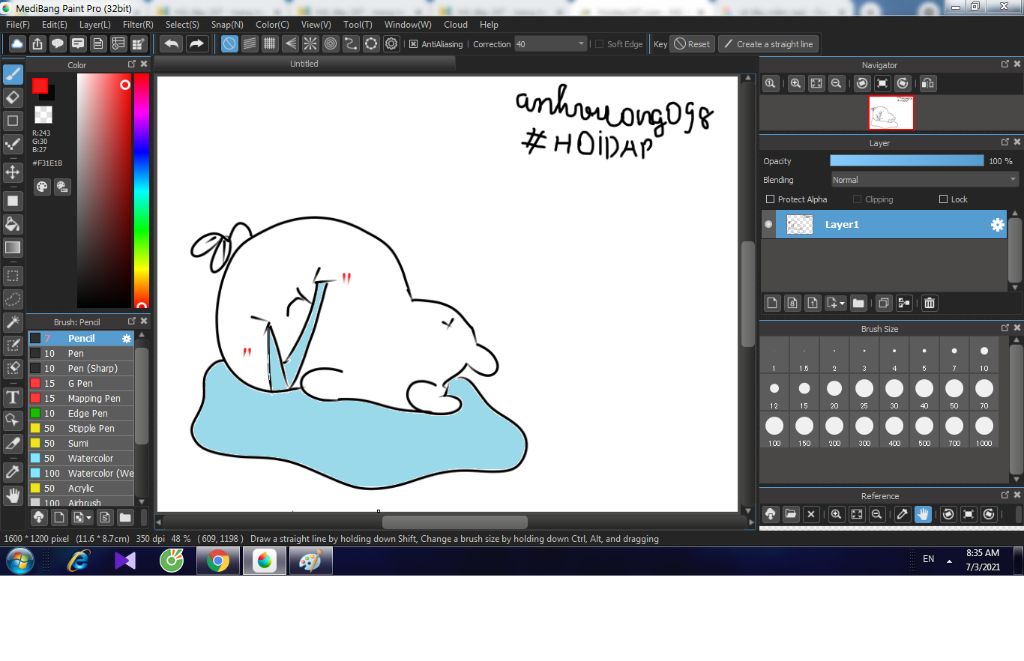
Task: Toggle the AntiAliasing checkbox
Action: click(x=413, y=44)
